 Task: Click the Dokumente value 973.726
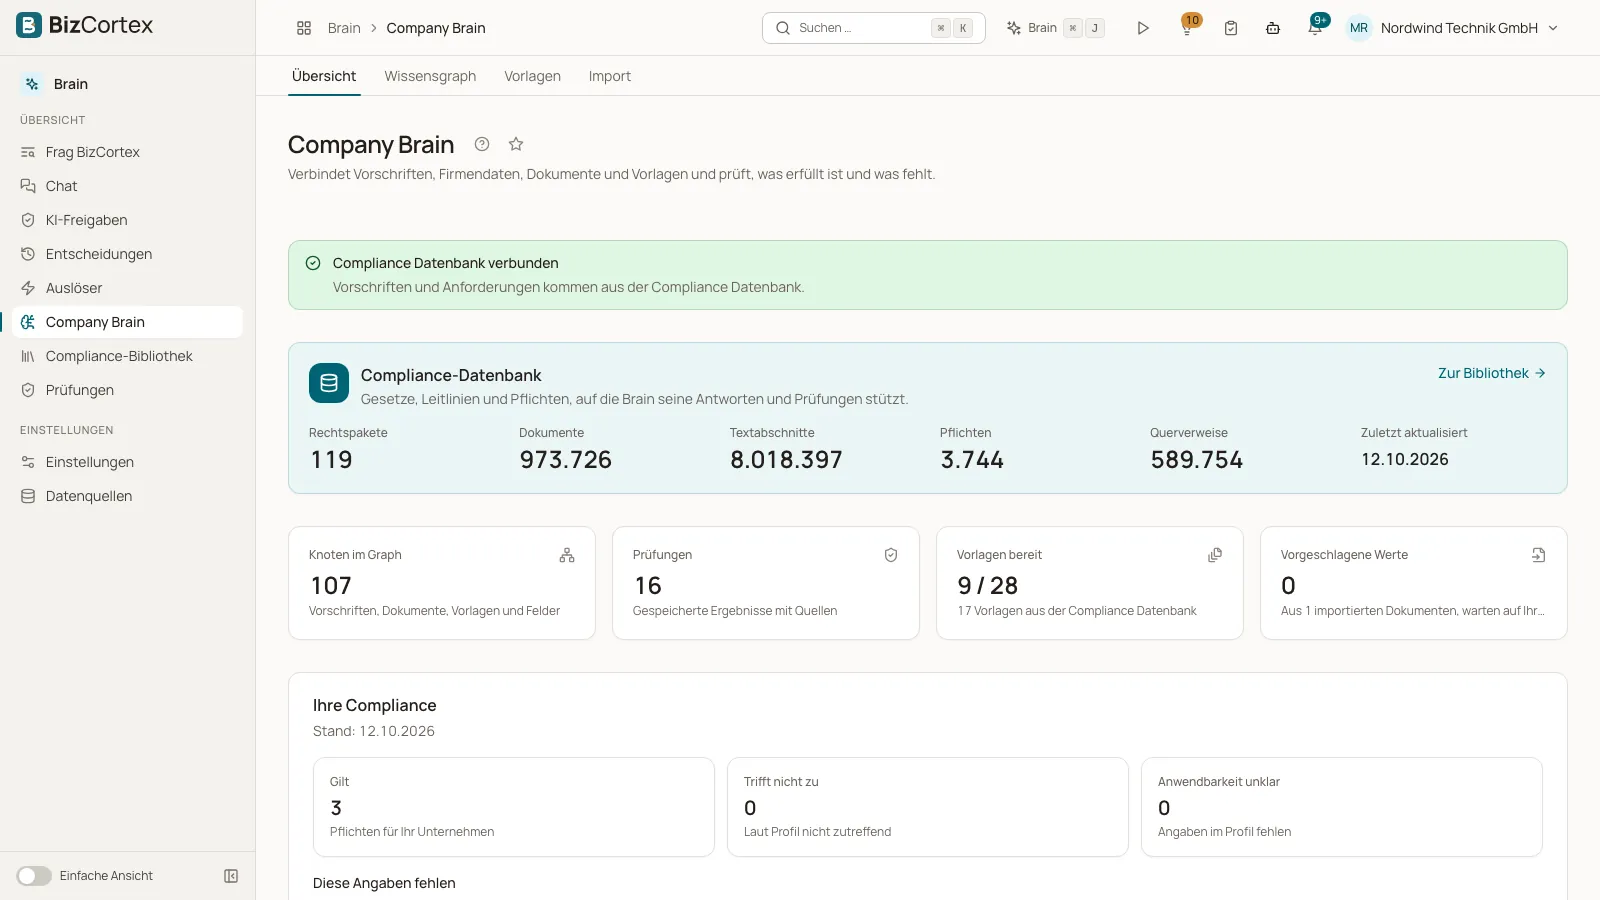(565, 460)
